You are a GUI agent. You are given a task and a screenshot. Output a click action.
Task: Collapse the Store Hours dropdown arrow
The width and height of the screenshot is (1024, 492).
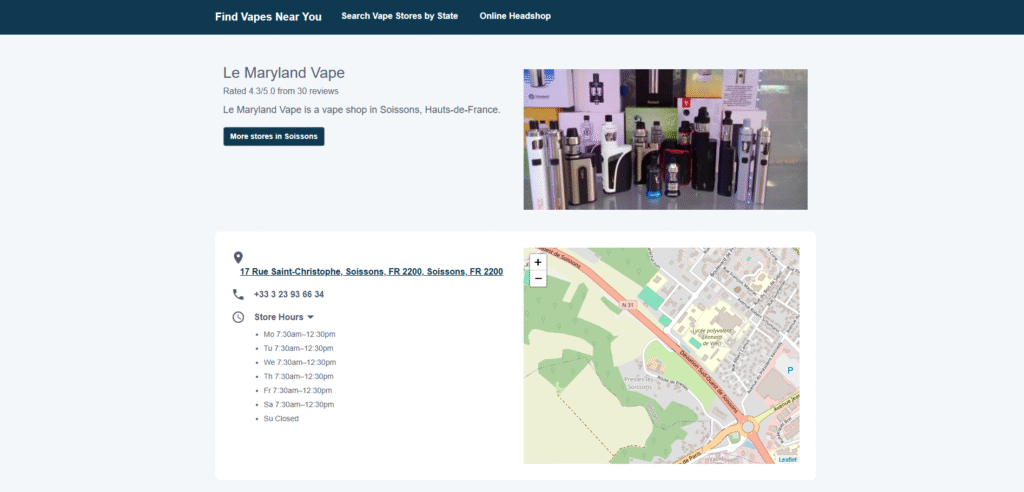click(311, 317)
